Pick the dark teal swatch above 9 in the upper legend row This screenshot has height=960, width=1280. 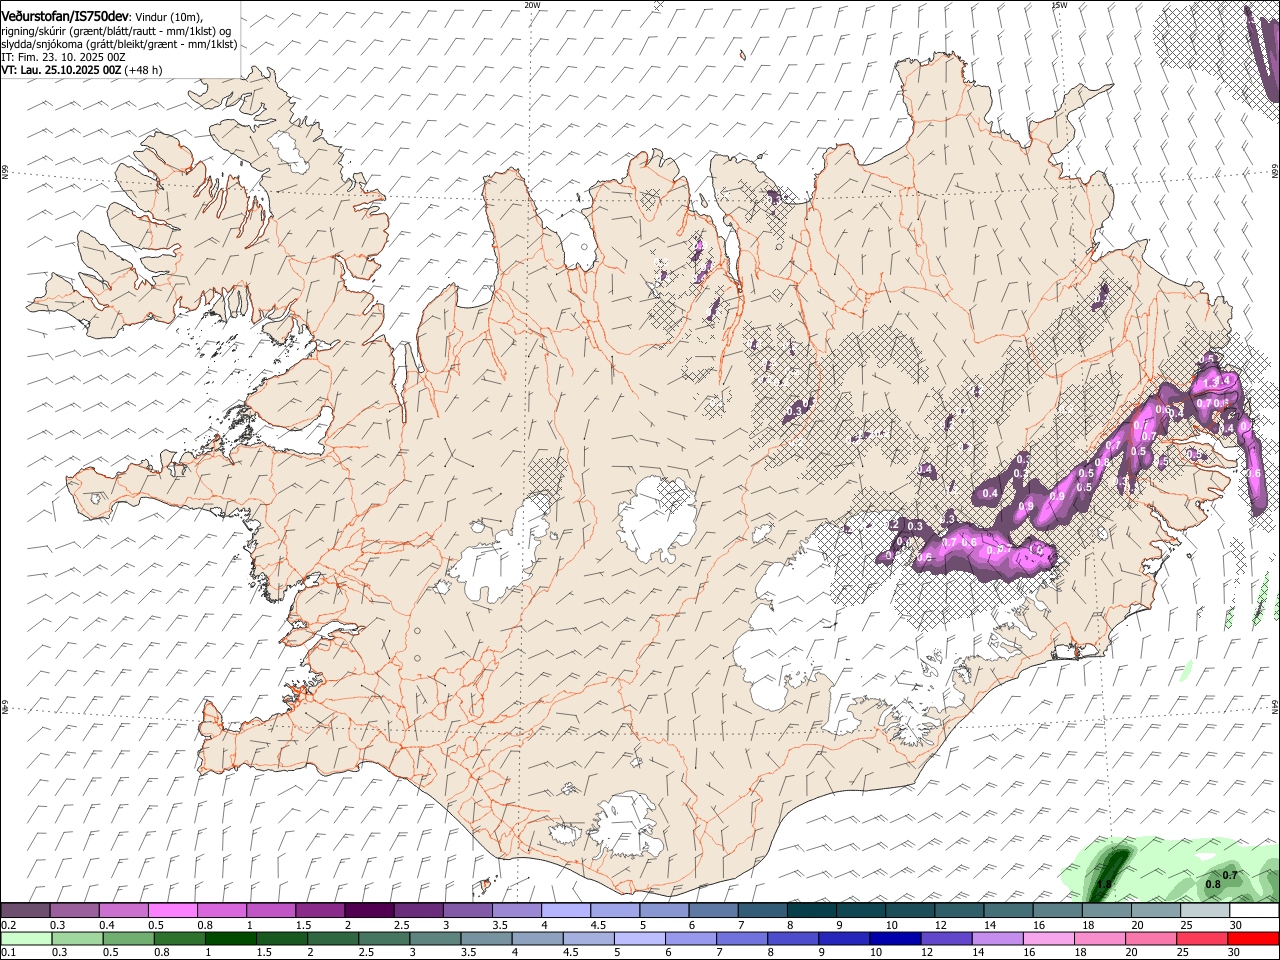click(x=861, y=910)
